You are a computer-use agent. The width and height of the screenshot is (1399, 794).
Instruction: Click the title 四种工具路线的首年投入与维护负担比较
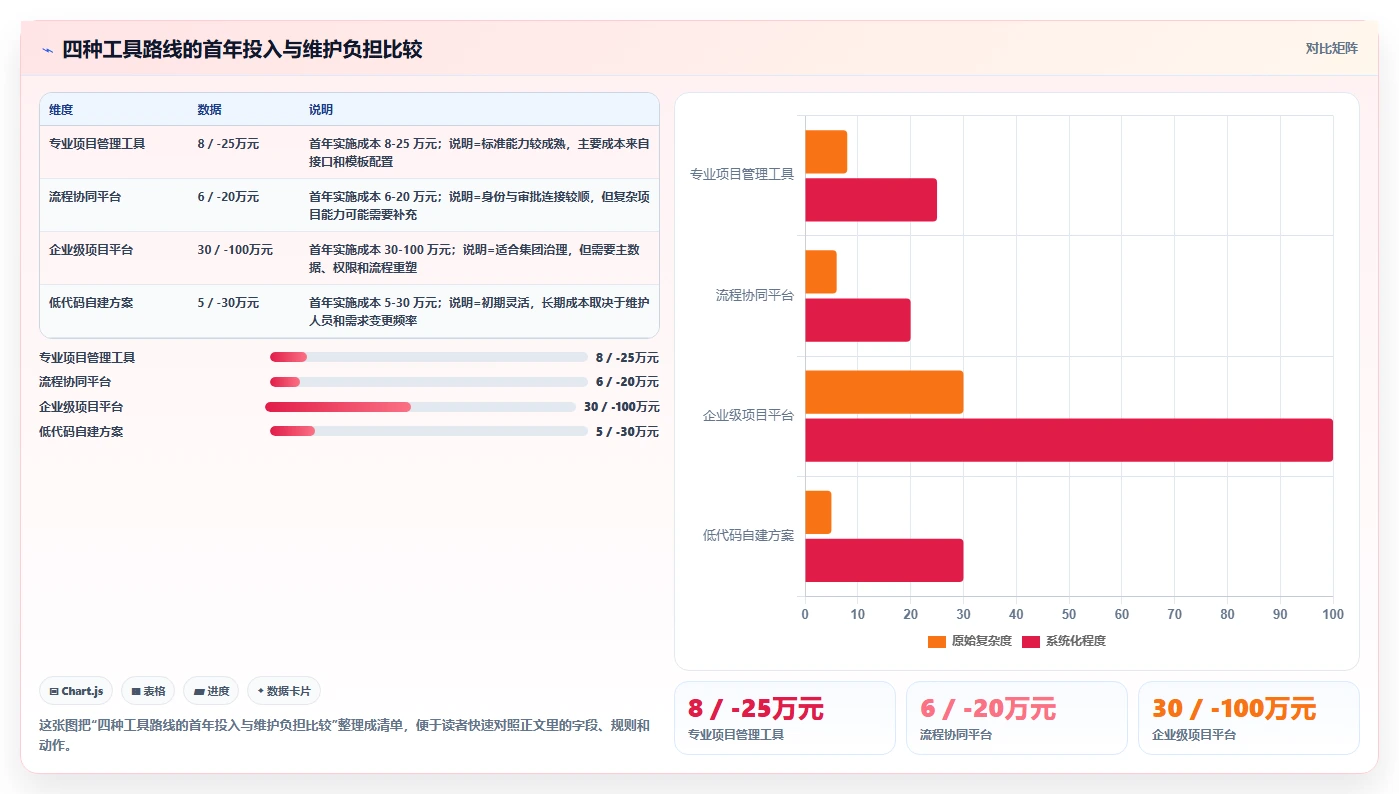(242, 50)
